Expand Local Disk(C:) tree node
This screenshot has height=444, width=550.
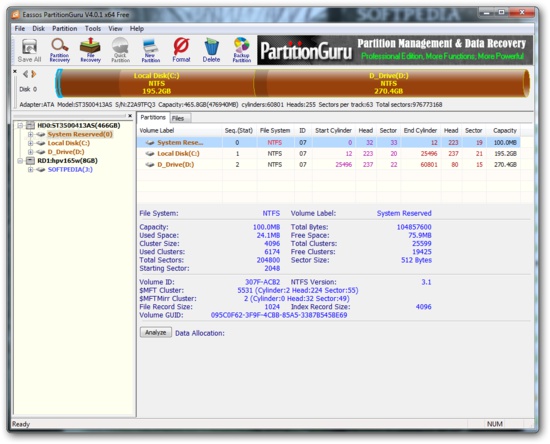click(31, 143)
